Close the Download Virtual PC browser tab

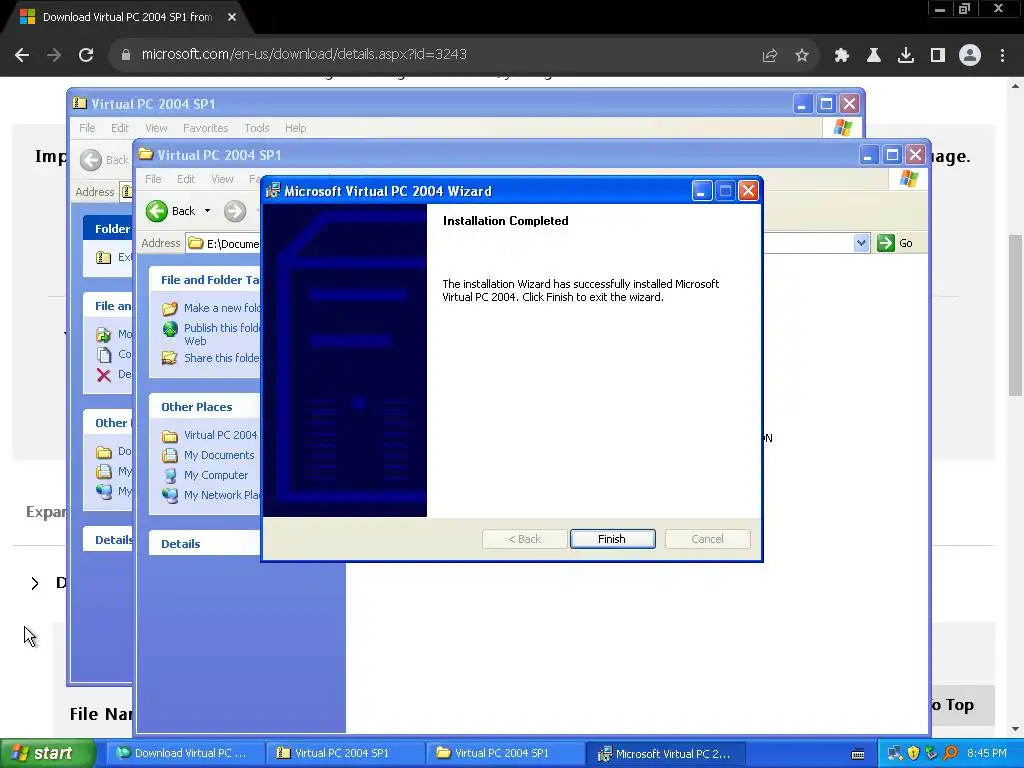coord(232,18)
